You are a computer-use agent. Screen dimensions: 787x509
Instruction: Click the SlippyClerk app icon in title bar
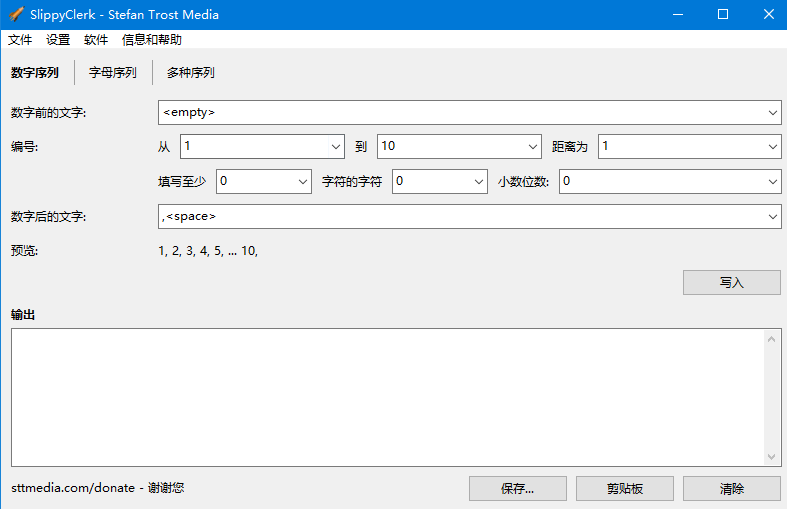[16, 14]
